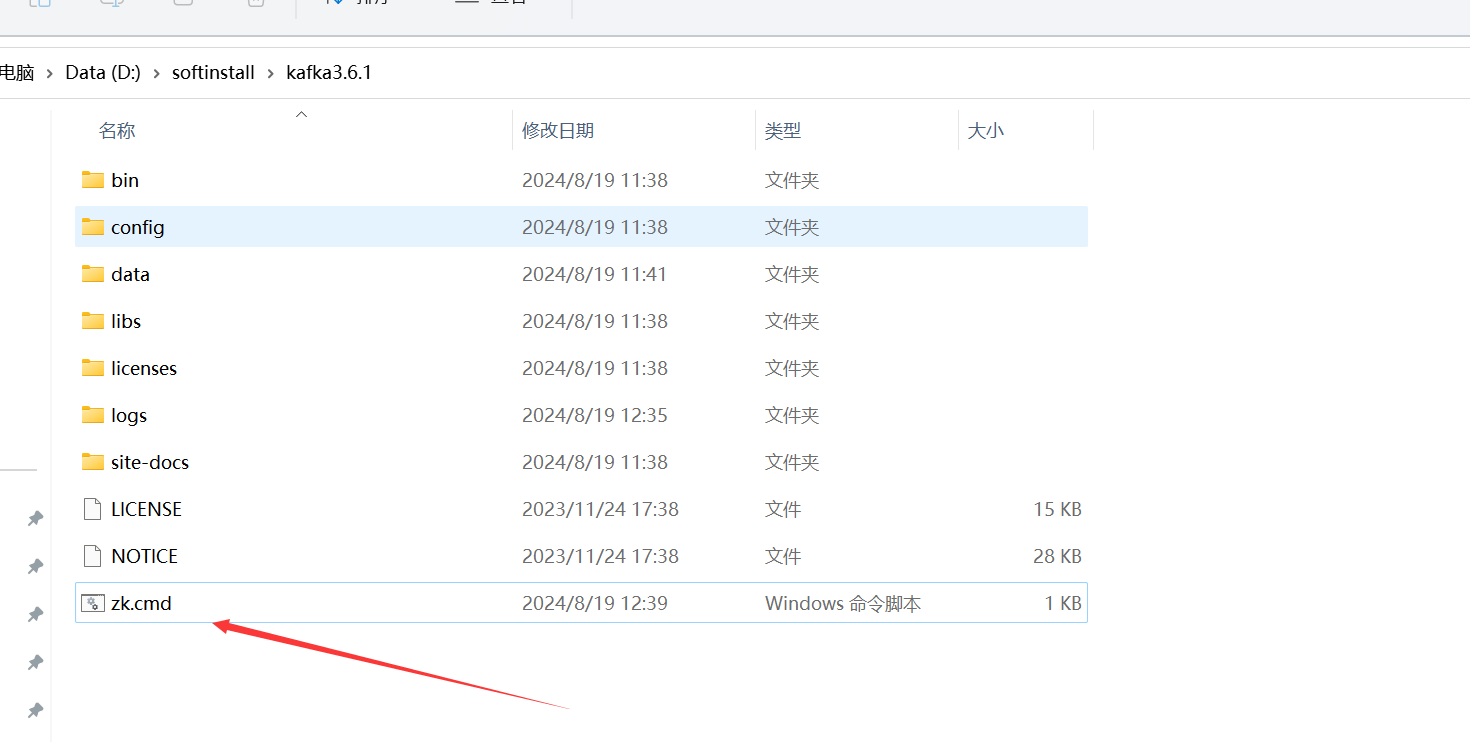The image size is (1470, 742).
Task: Go to Data (D:) in the address bar
Action: (103, 73)
